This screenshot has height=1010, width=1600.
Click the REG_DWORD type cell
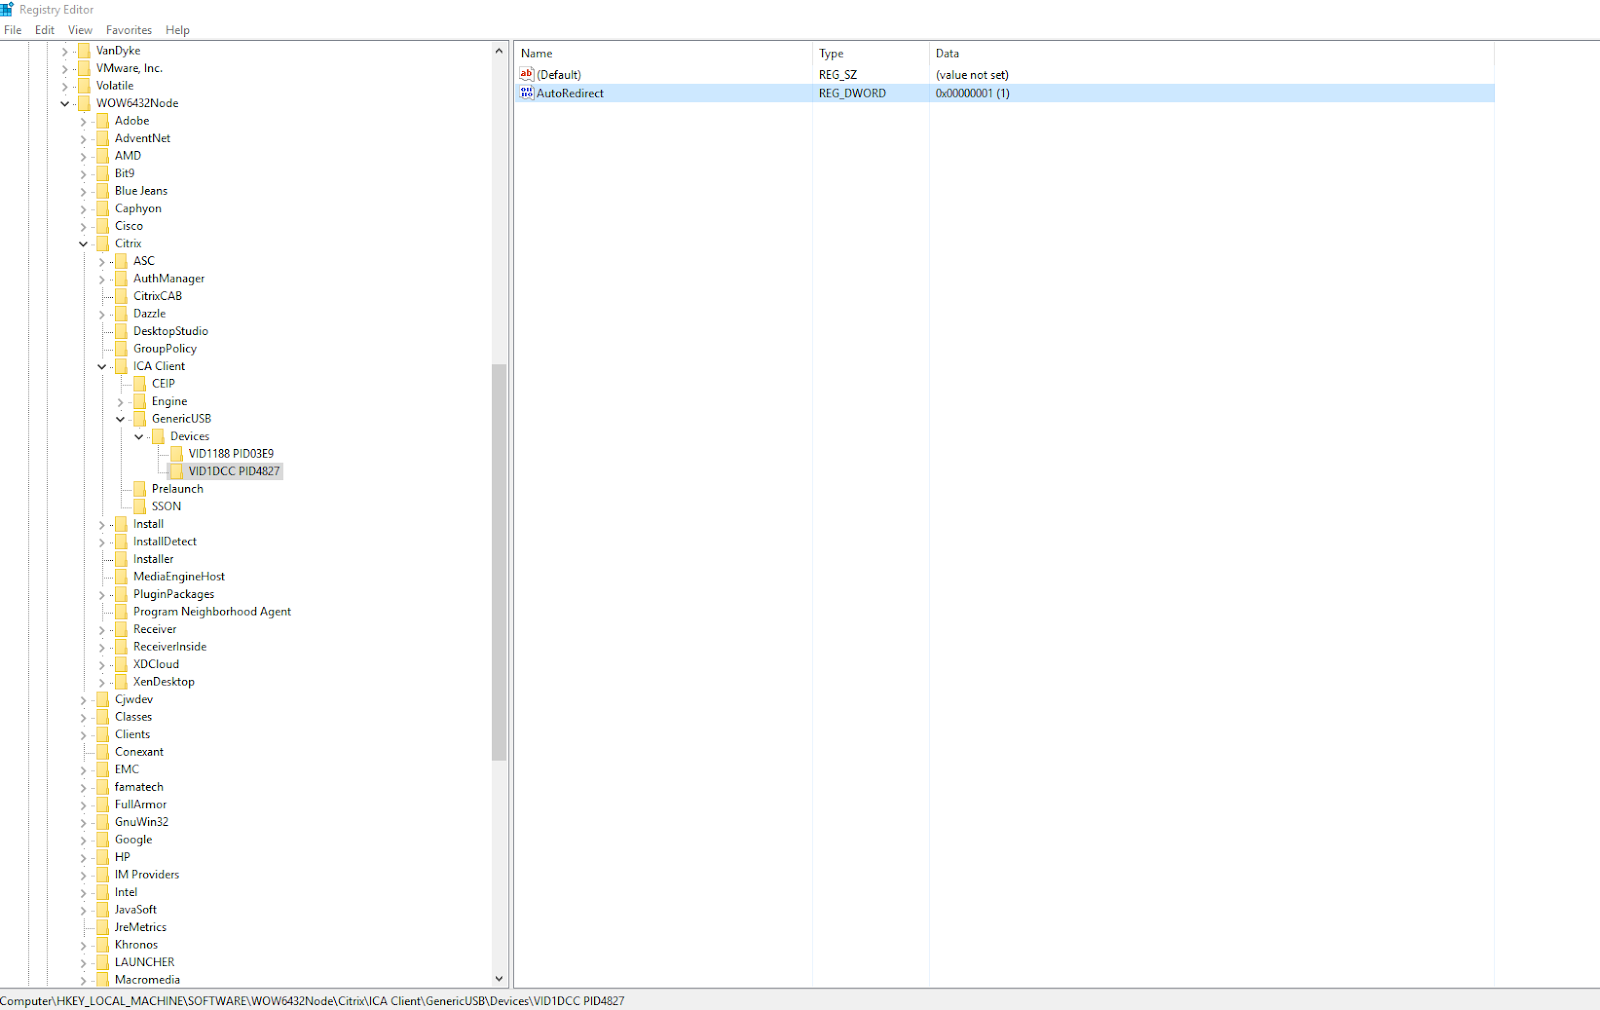(852, 93)
